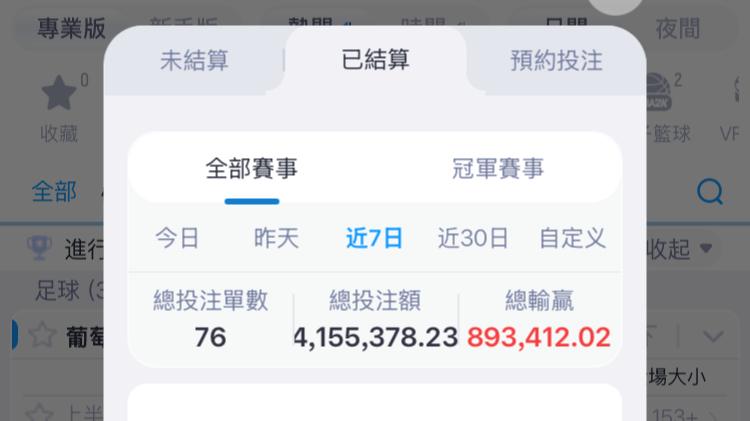Open the 預約投注 tab
The height and width of the screenshot is (421, 750).
point(556,61)
